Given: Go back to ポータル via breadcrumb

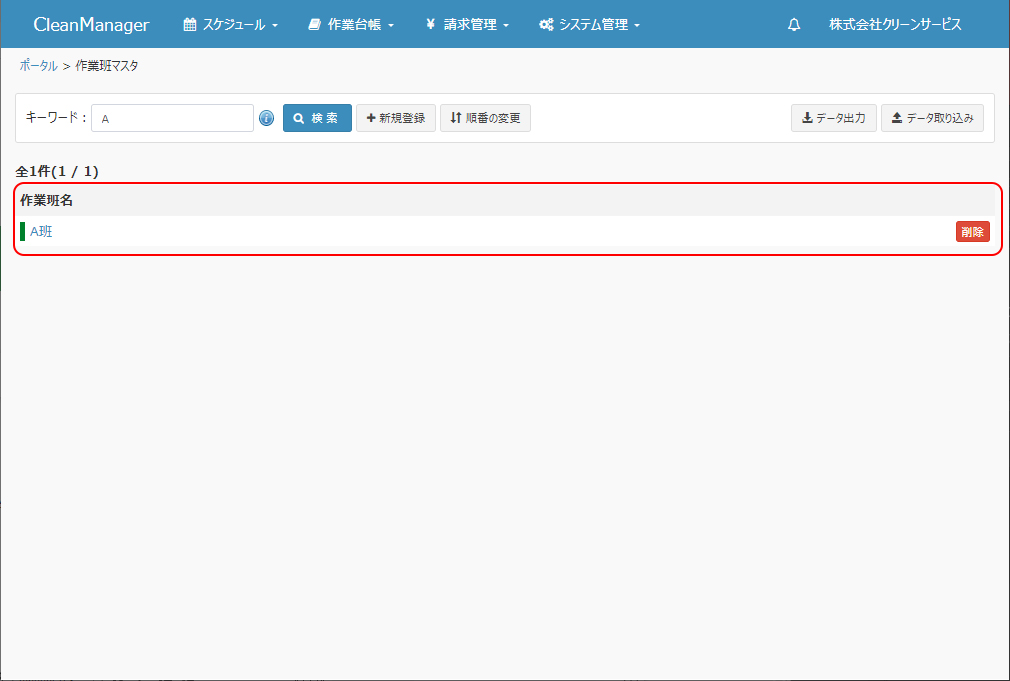Looking at the screenshot, I should pyautogui.click(x=39, y=66).
